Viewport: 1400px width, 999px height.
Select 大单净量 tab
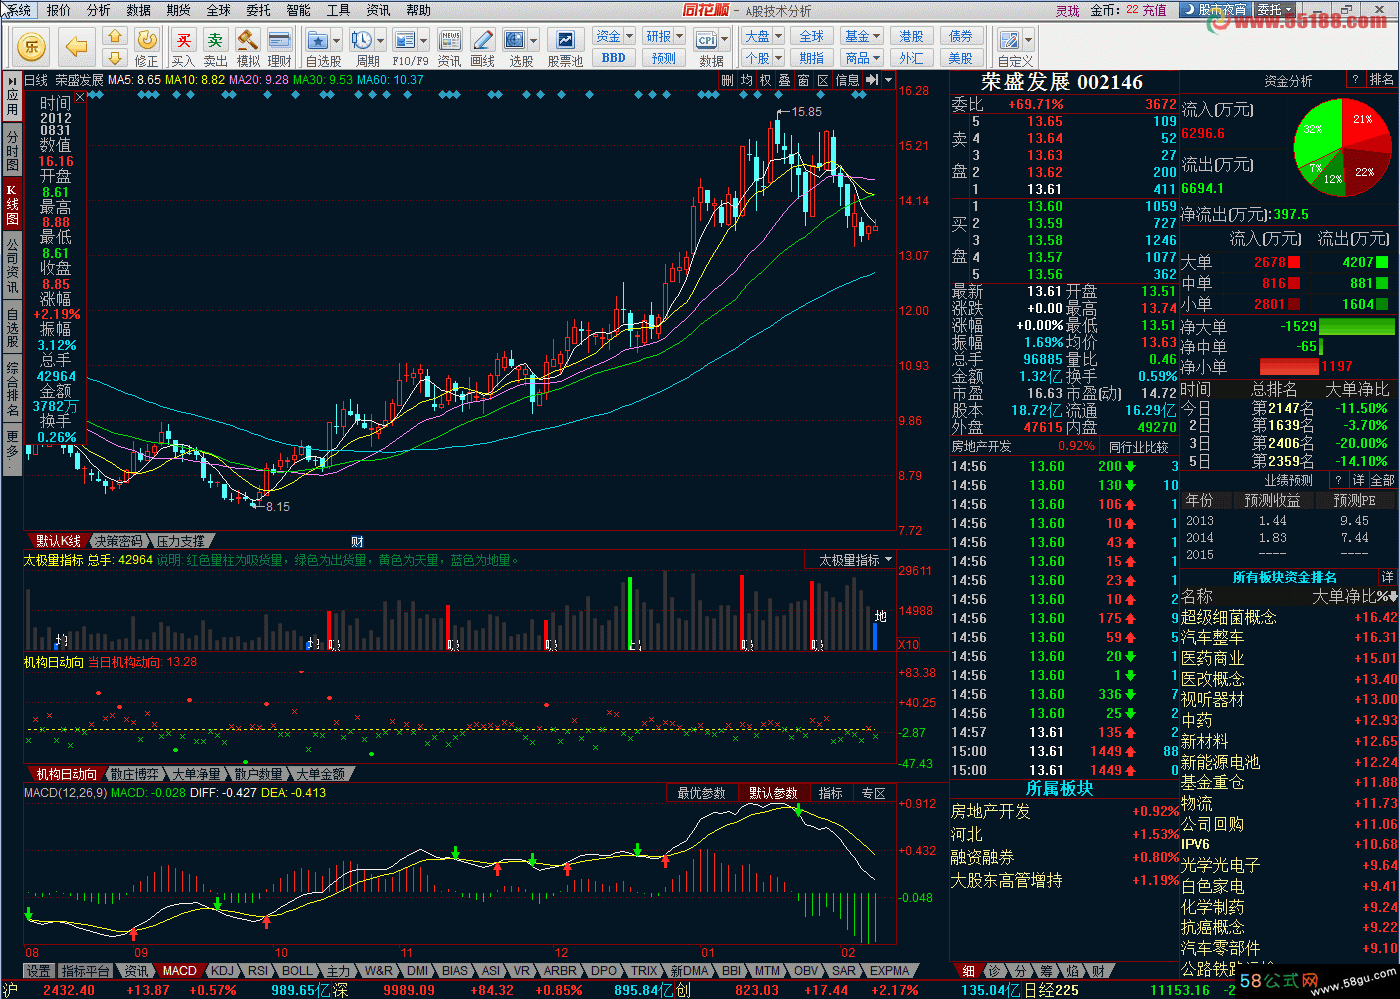(197, 774)
